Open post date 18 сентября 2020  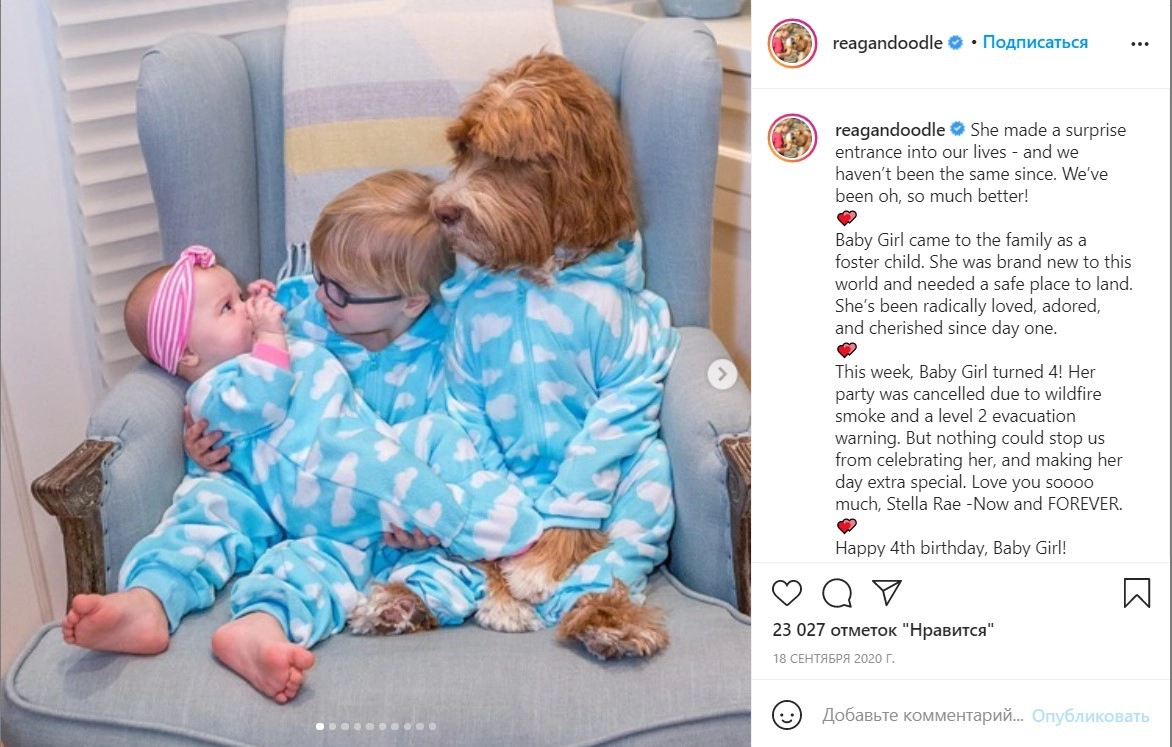(x=833, y=659)
